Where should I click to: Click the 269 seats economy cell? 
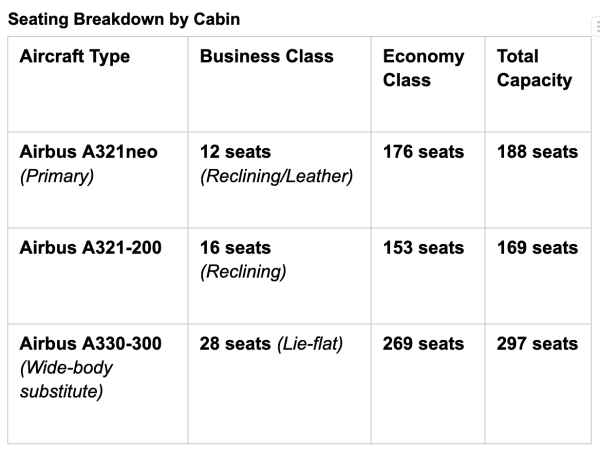point(428,384)
